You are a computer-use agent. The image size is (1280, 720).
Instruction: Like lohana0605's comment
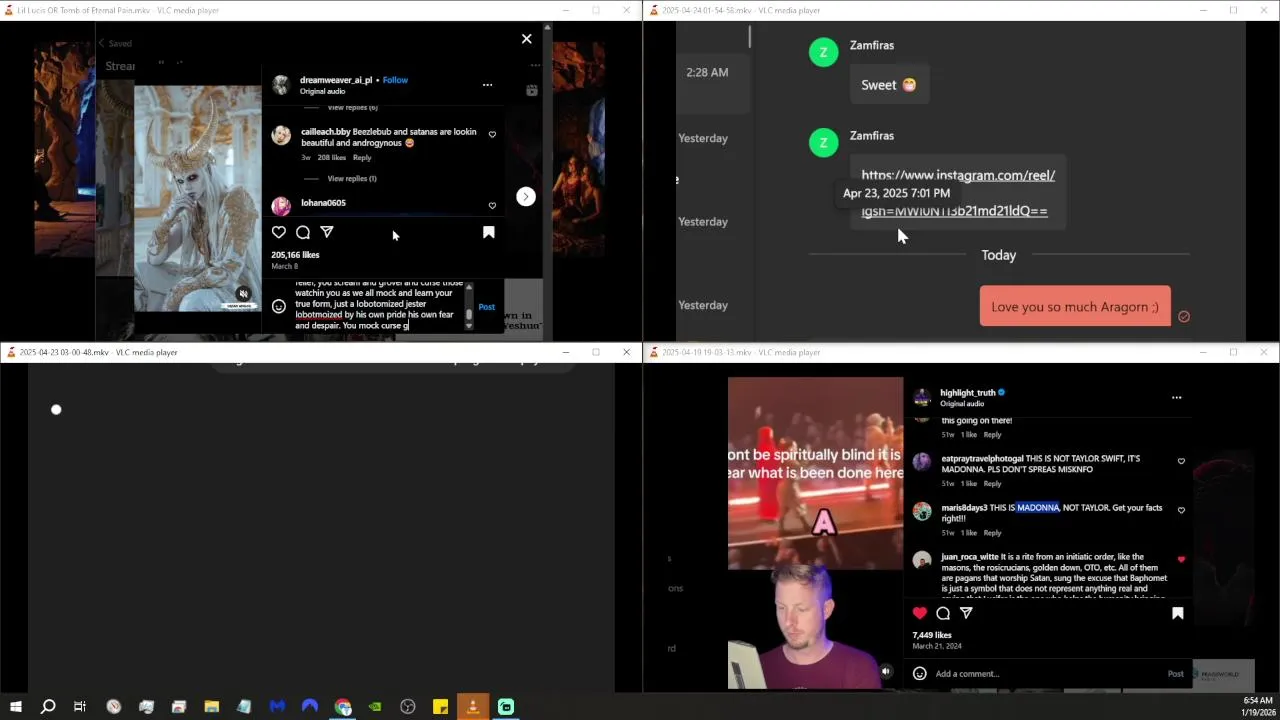(492, 205)
